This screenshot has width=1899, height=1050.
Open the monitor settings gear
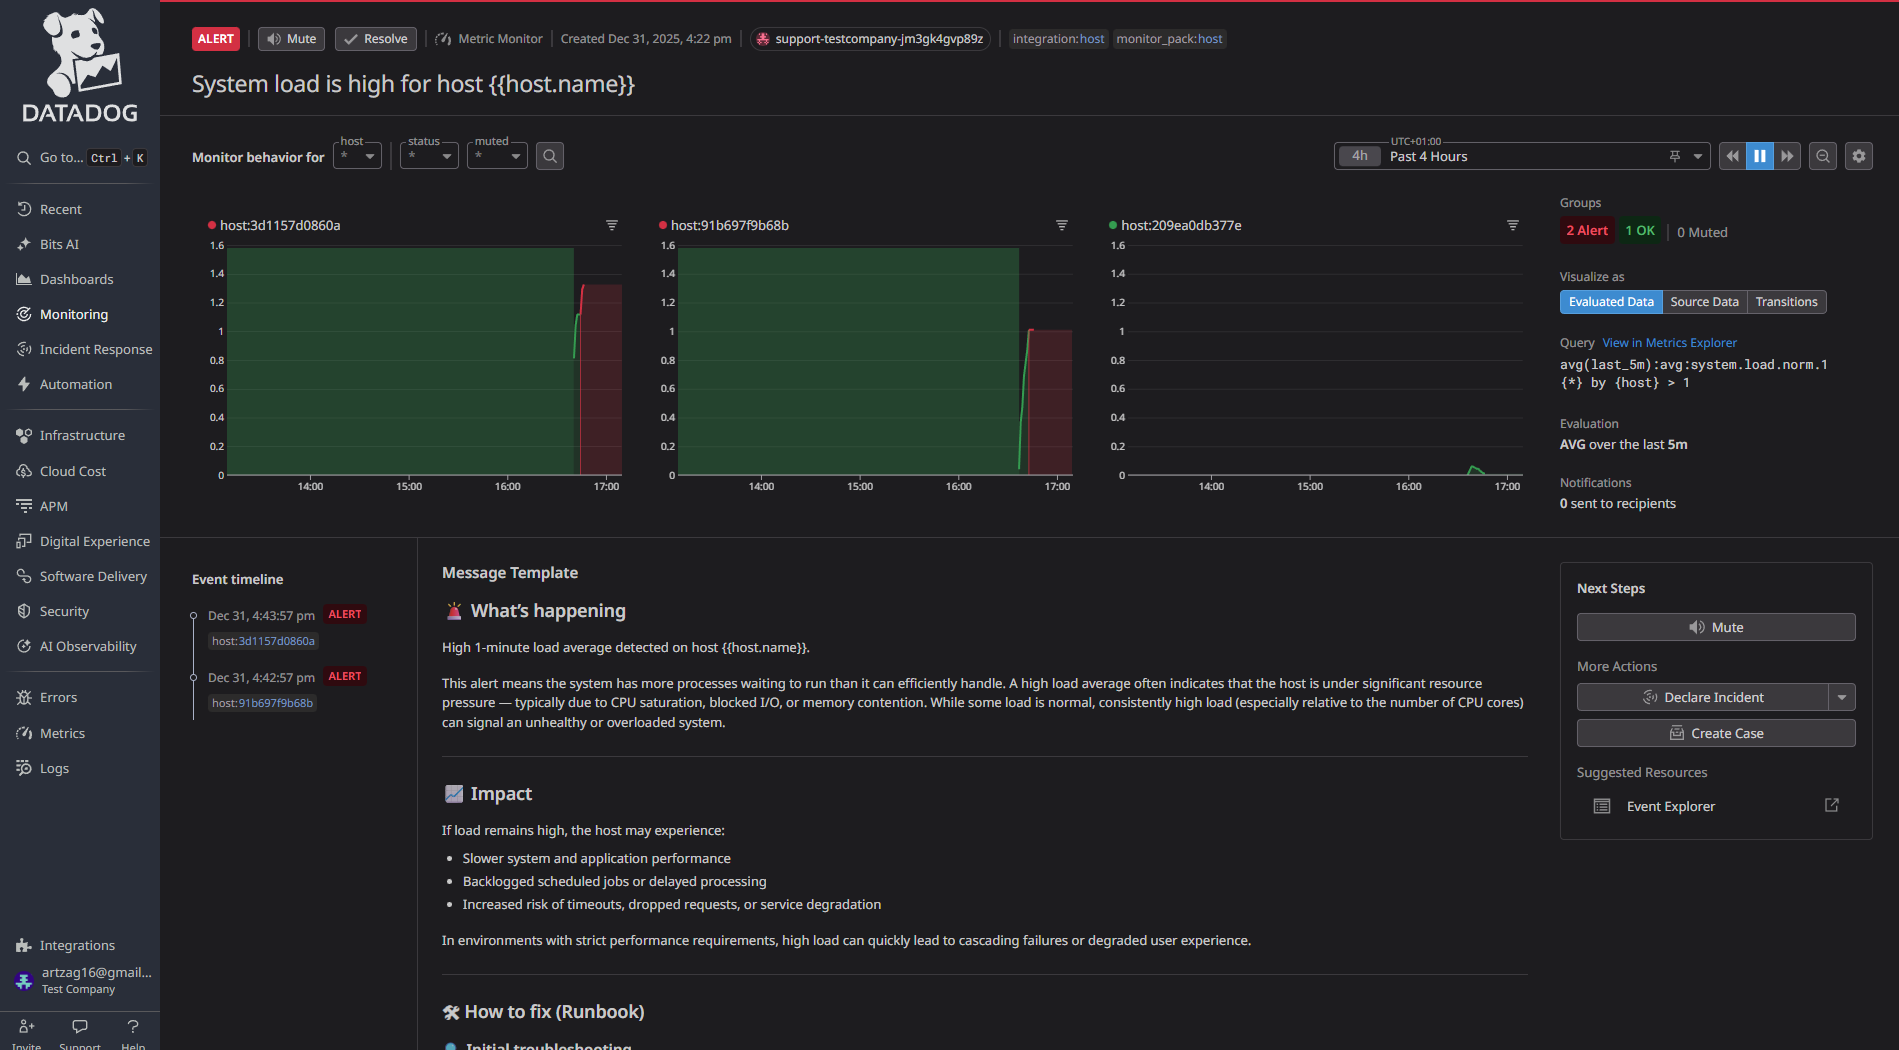(1859, 156)
